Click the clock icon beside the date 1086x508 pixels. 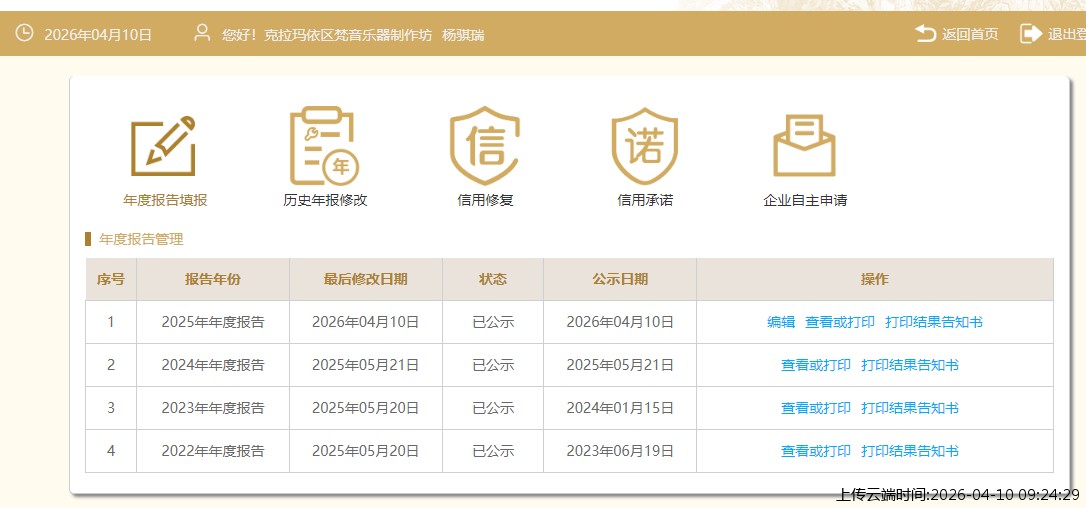[24, 34]
